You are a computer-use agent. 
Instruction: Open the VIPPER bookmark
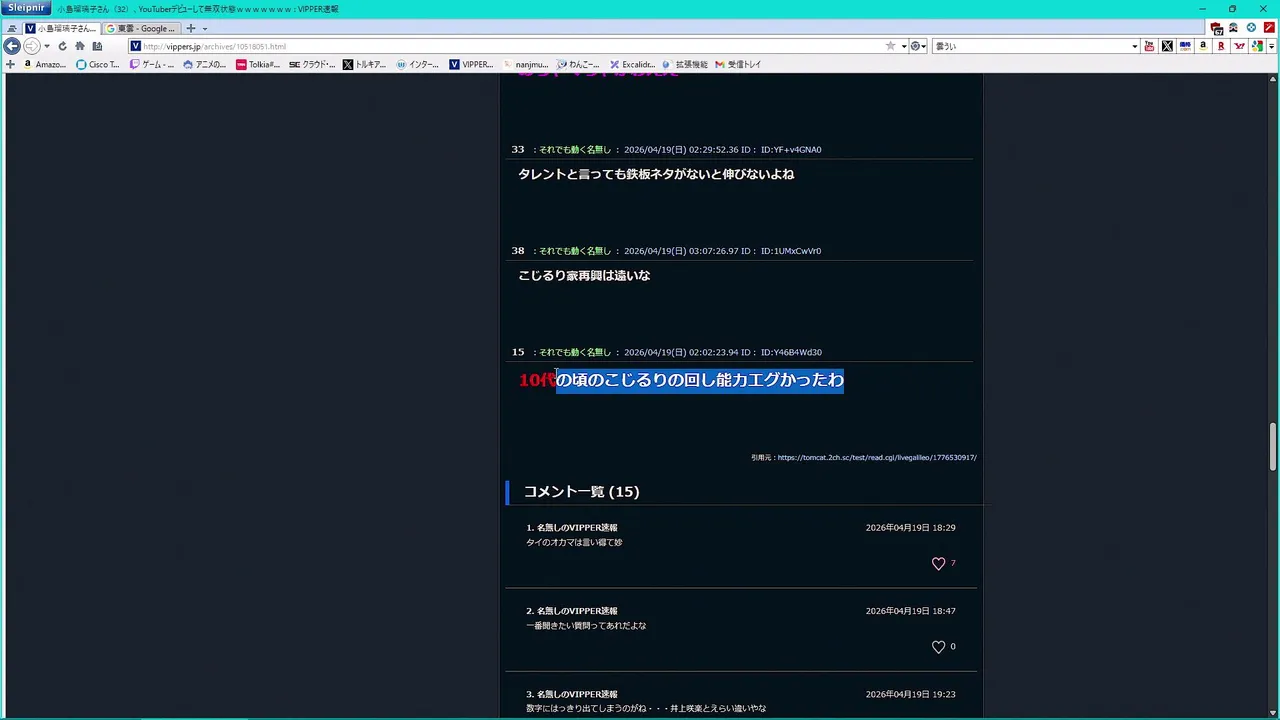point(471,64)
